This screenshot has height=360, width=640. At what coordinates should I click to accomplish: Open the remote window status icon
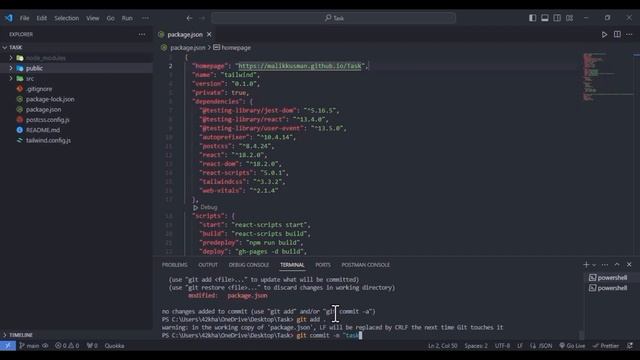coord(8,346)
